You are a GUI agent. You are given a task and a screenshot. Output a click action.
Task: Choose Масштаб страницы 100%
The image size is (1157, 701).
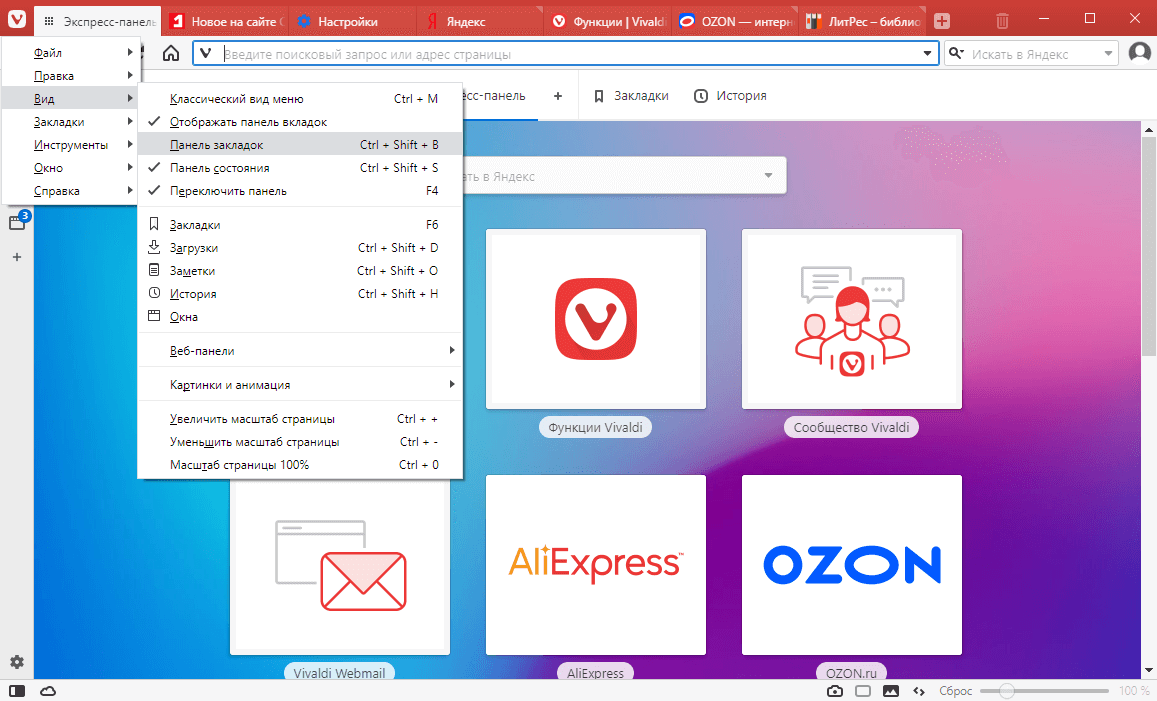click(x=300, y=465)
